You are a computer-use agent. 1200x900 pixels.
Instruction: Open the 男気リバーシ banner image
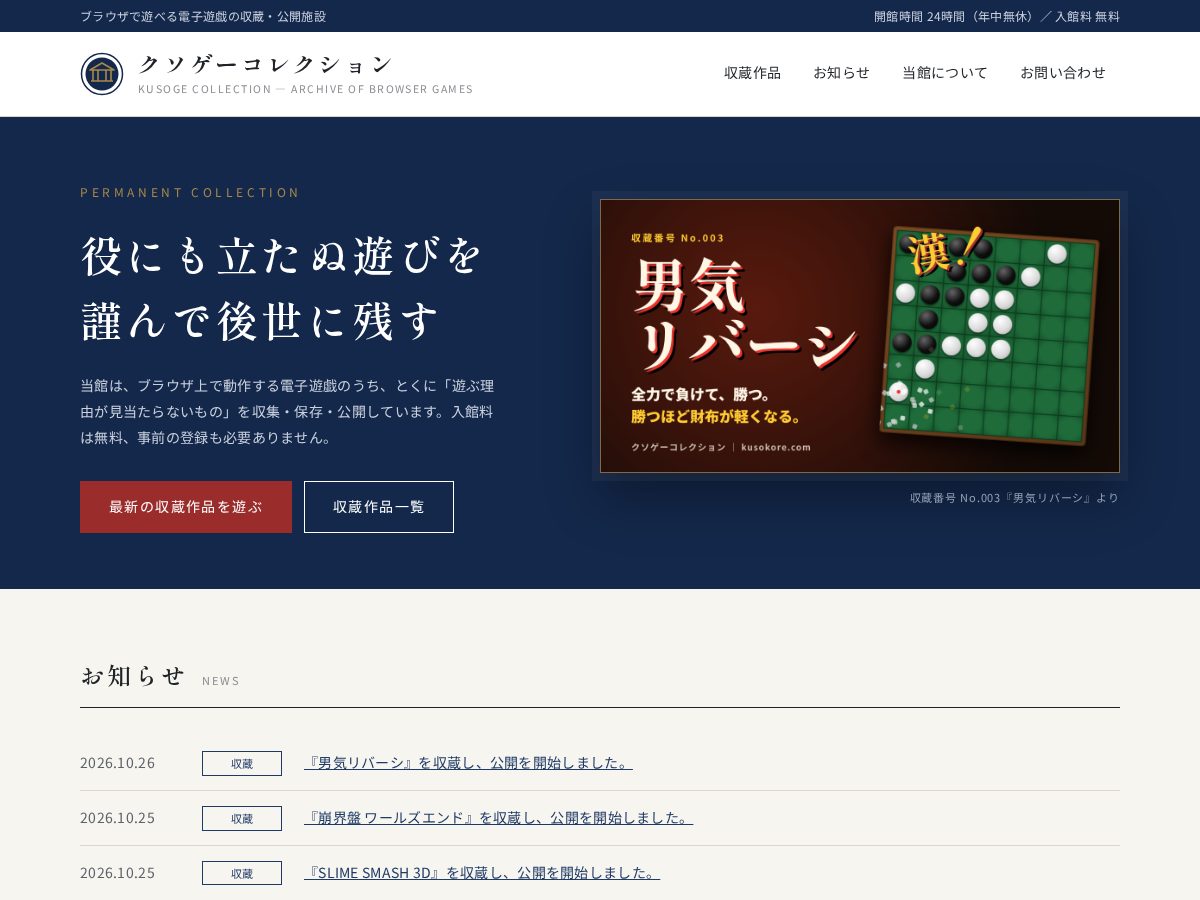click(860, 336)
